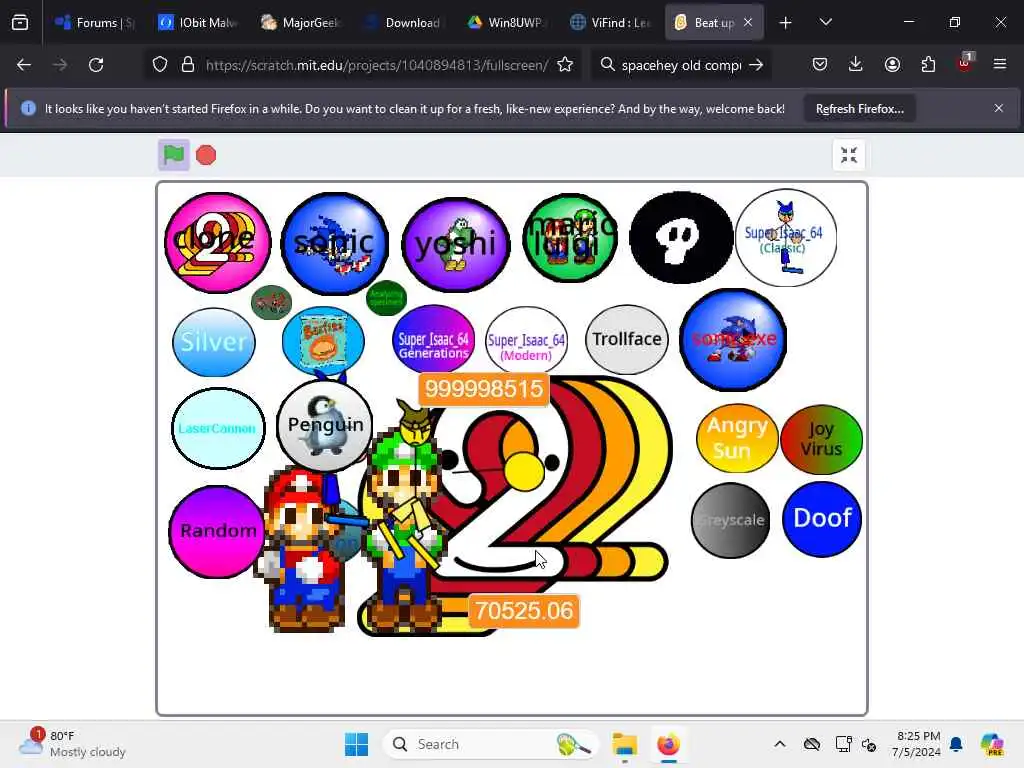Switch to the Forums tab
Viewport: 1024px width, 768px height.
(x=94, y=22)
